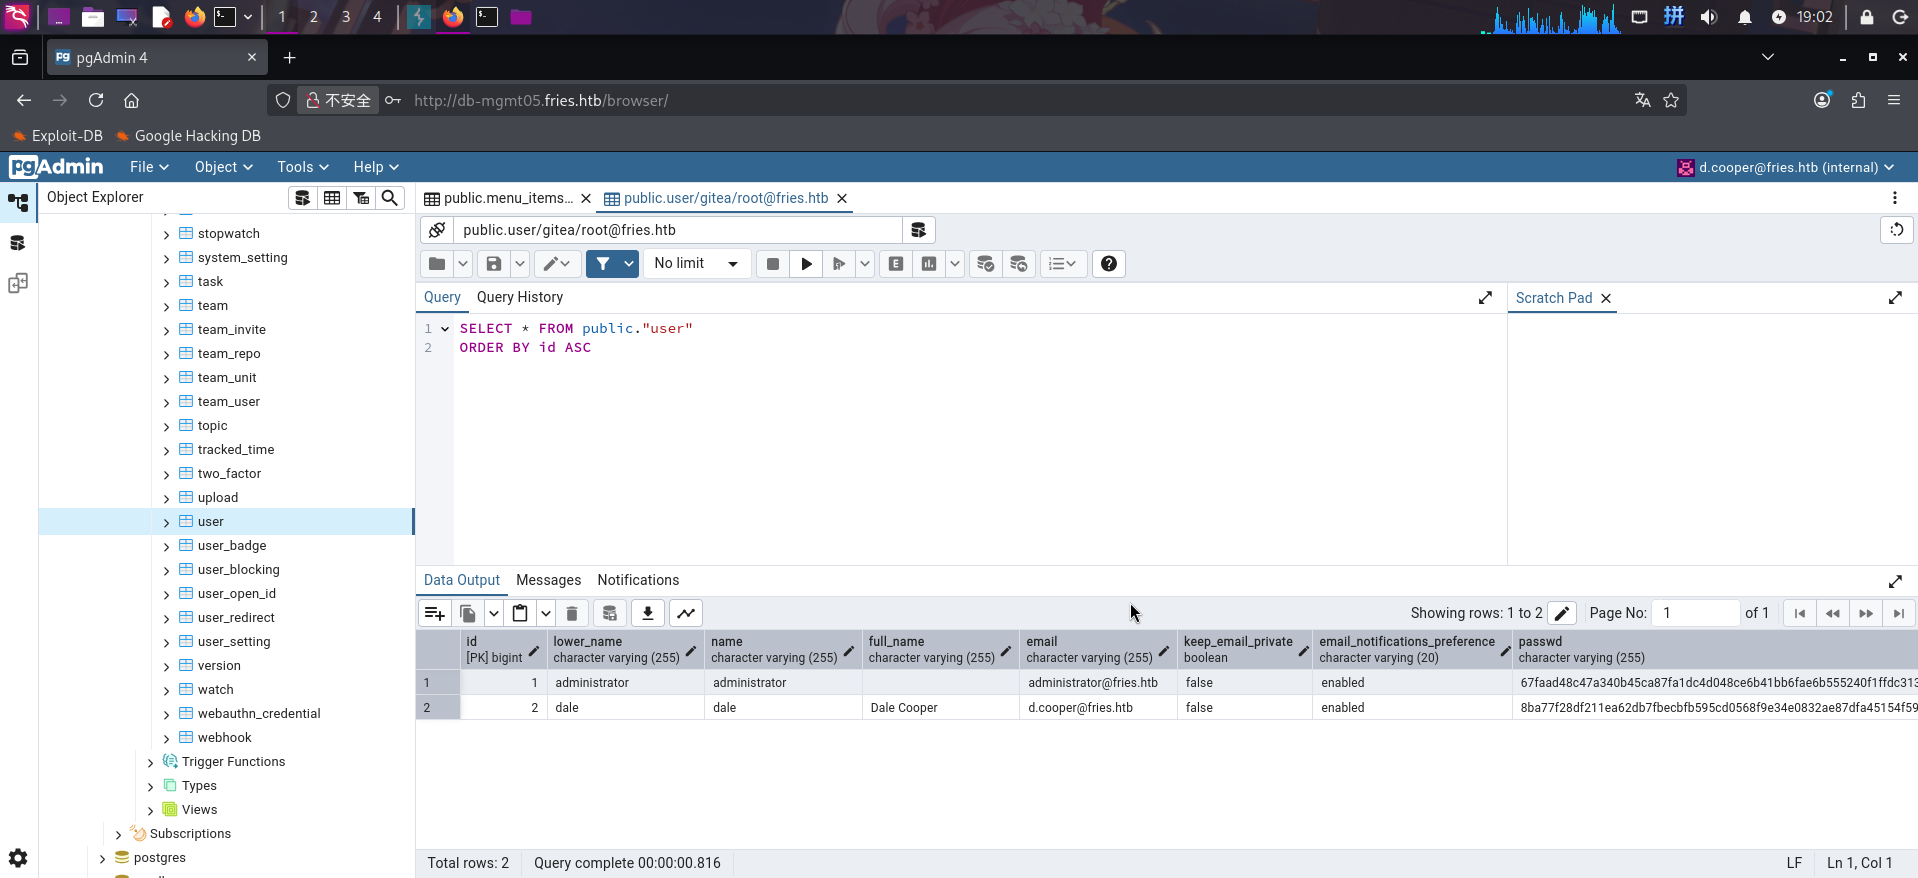Click the passwd column header
The height and width of the screenshot is (878, 1918).
[x=1714, y=650]
